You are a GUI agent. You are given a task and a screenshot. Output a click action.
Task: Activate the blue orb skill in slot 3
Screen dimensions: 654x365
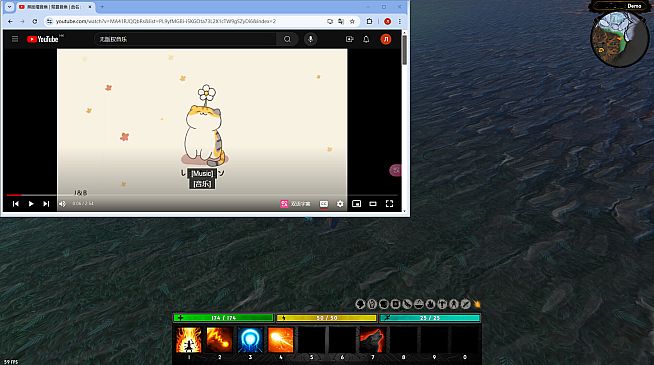coord(250,340)
